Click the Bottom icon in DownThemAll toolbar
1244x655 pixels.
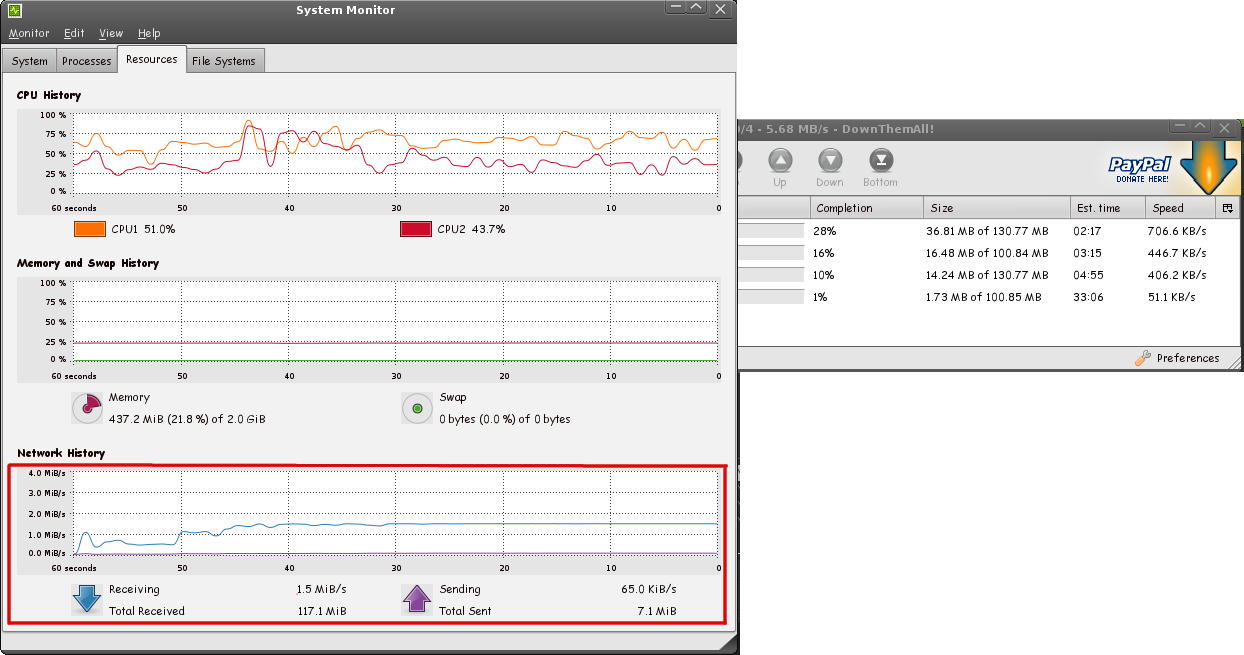tap(880, 162)
